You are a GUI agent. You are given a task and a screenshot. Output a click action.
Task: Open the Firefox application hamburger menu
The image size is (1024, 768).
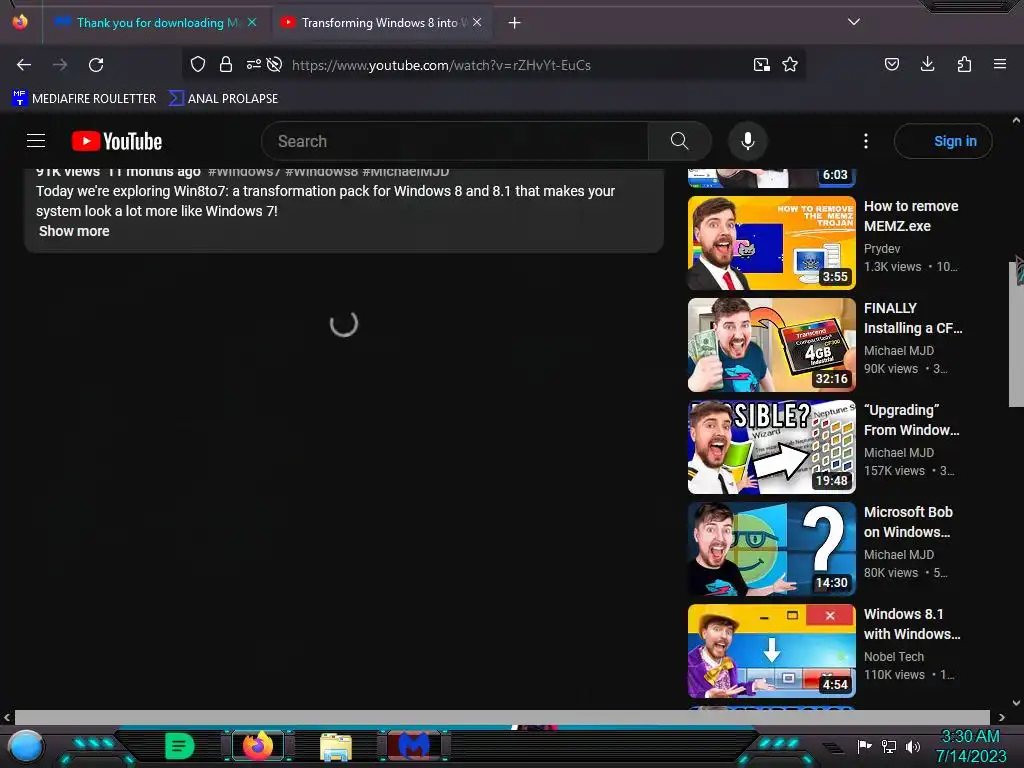tap(1000, 64)
